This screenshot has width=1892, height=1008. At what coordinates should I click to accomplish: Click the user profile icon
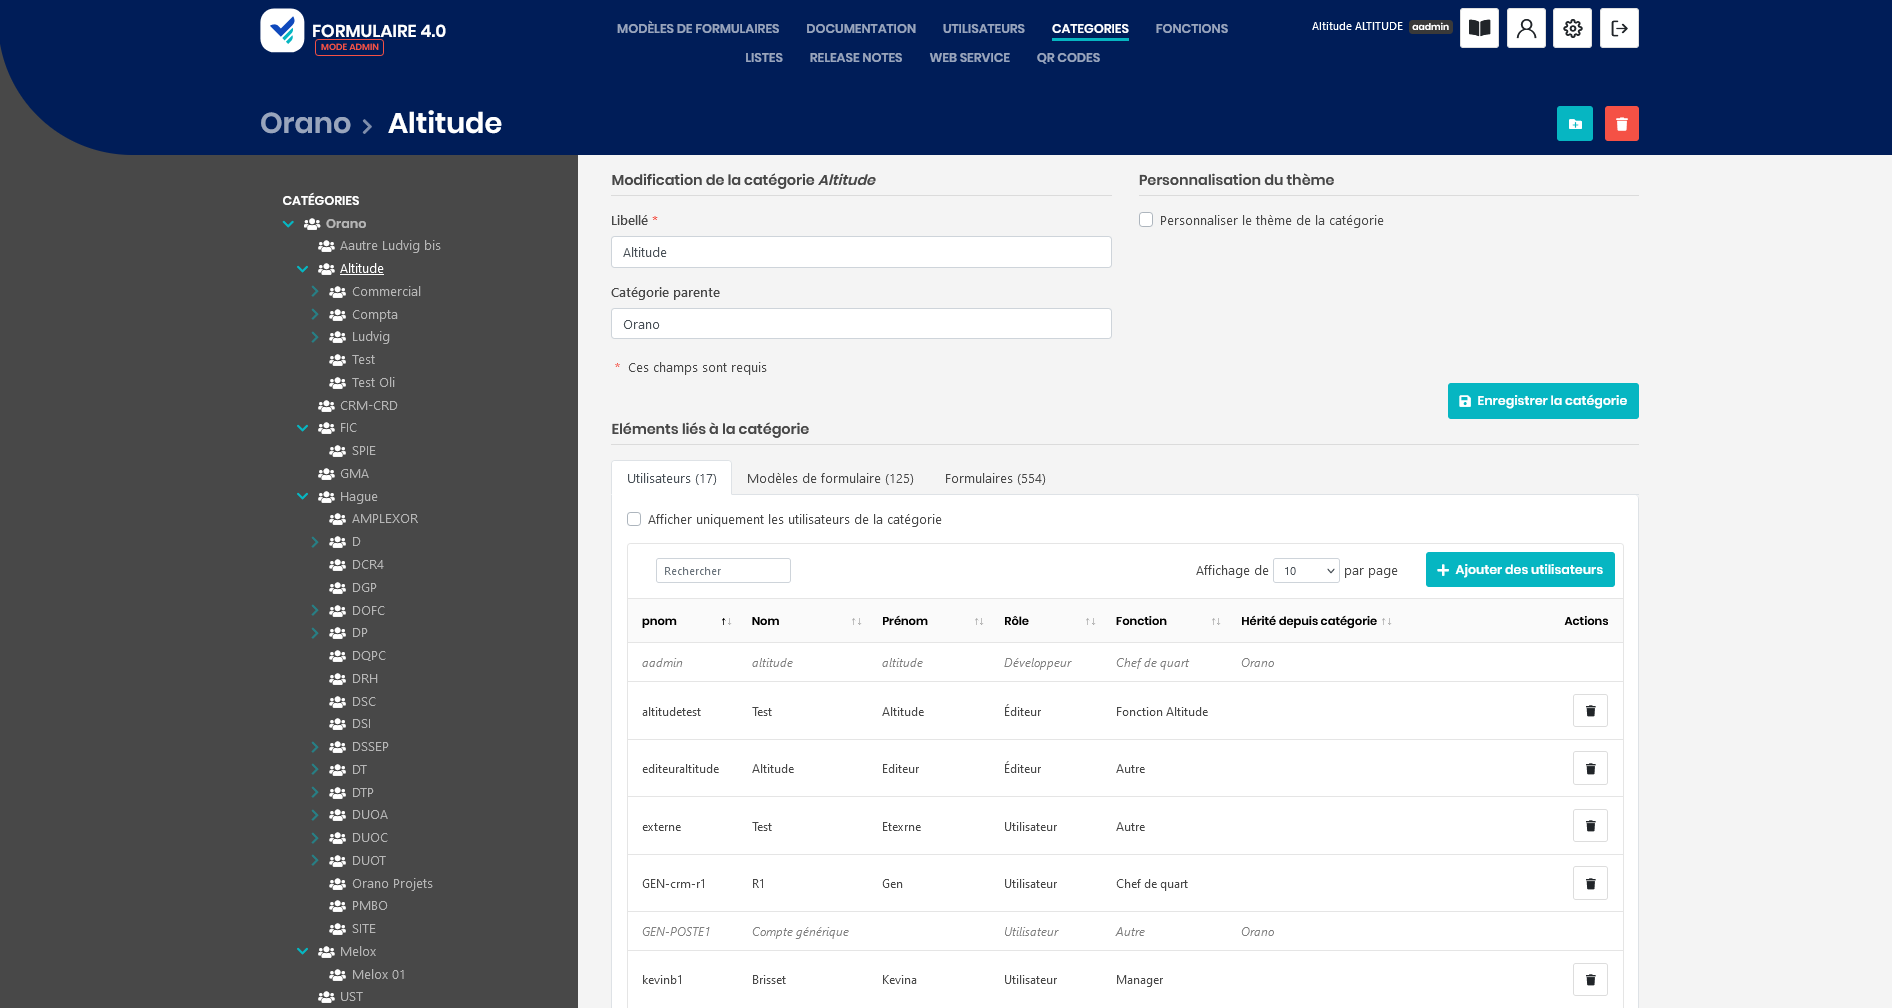(x=1526, y=28)
